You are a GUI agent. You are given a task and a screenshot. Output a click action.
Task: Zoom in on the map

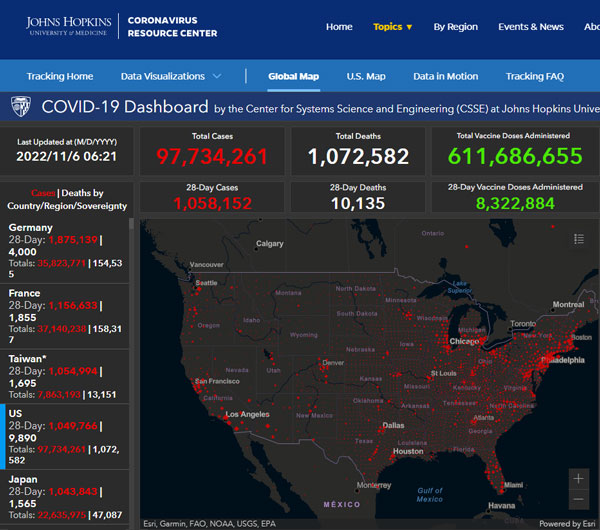(x=578, y=478)
